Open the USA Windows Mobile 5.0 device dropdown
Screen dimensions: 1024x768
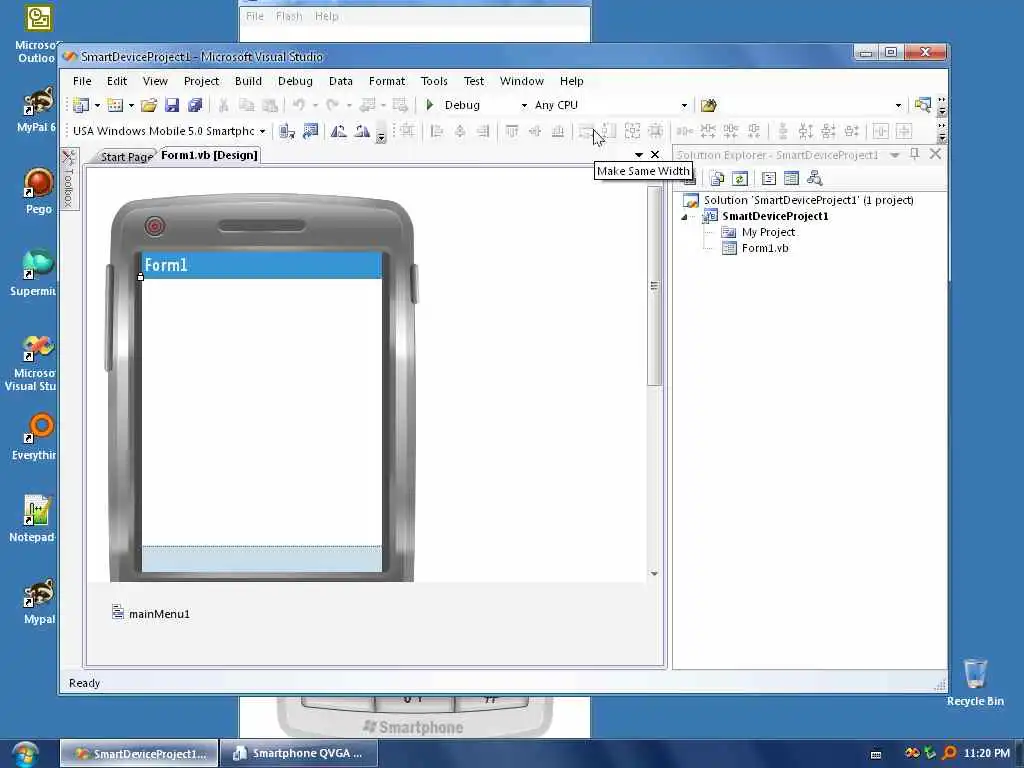(x=262, y=131)
